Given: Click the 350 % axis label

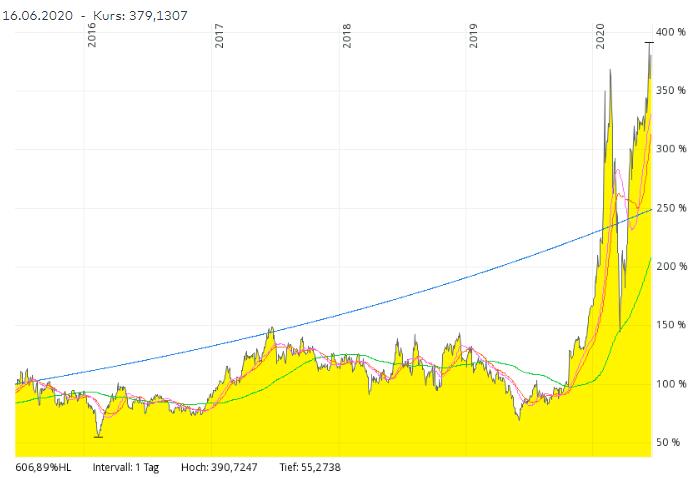Looking at the screenshot, I should click(x=671, y=91).
